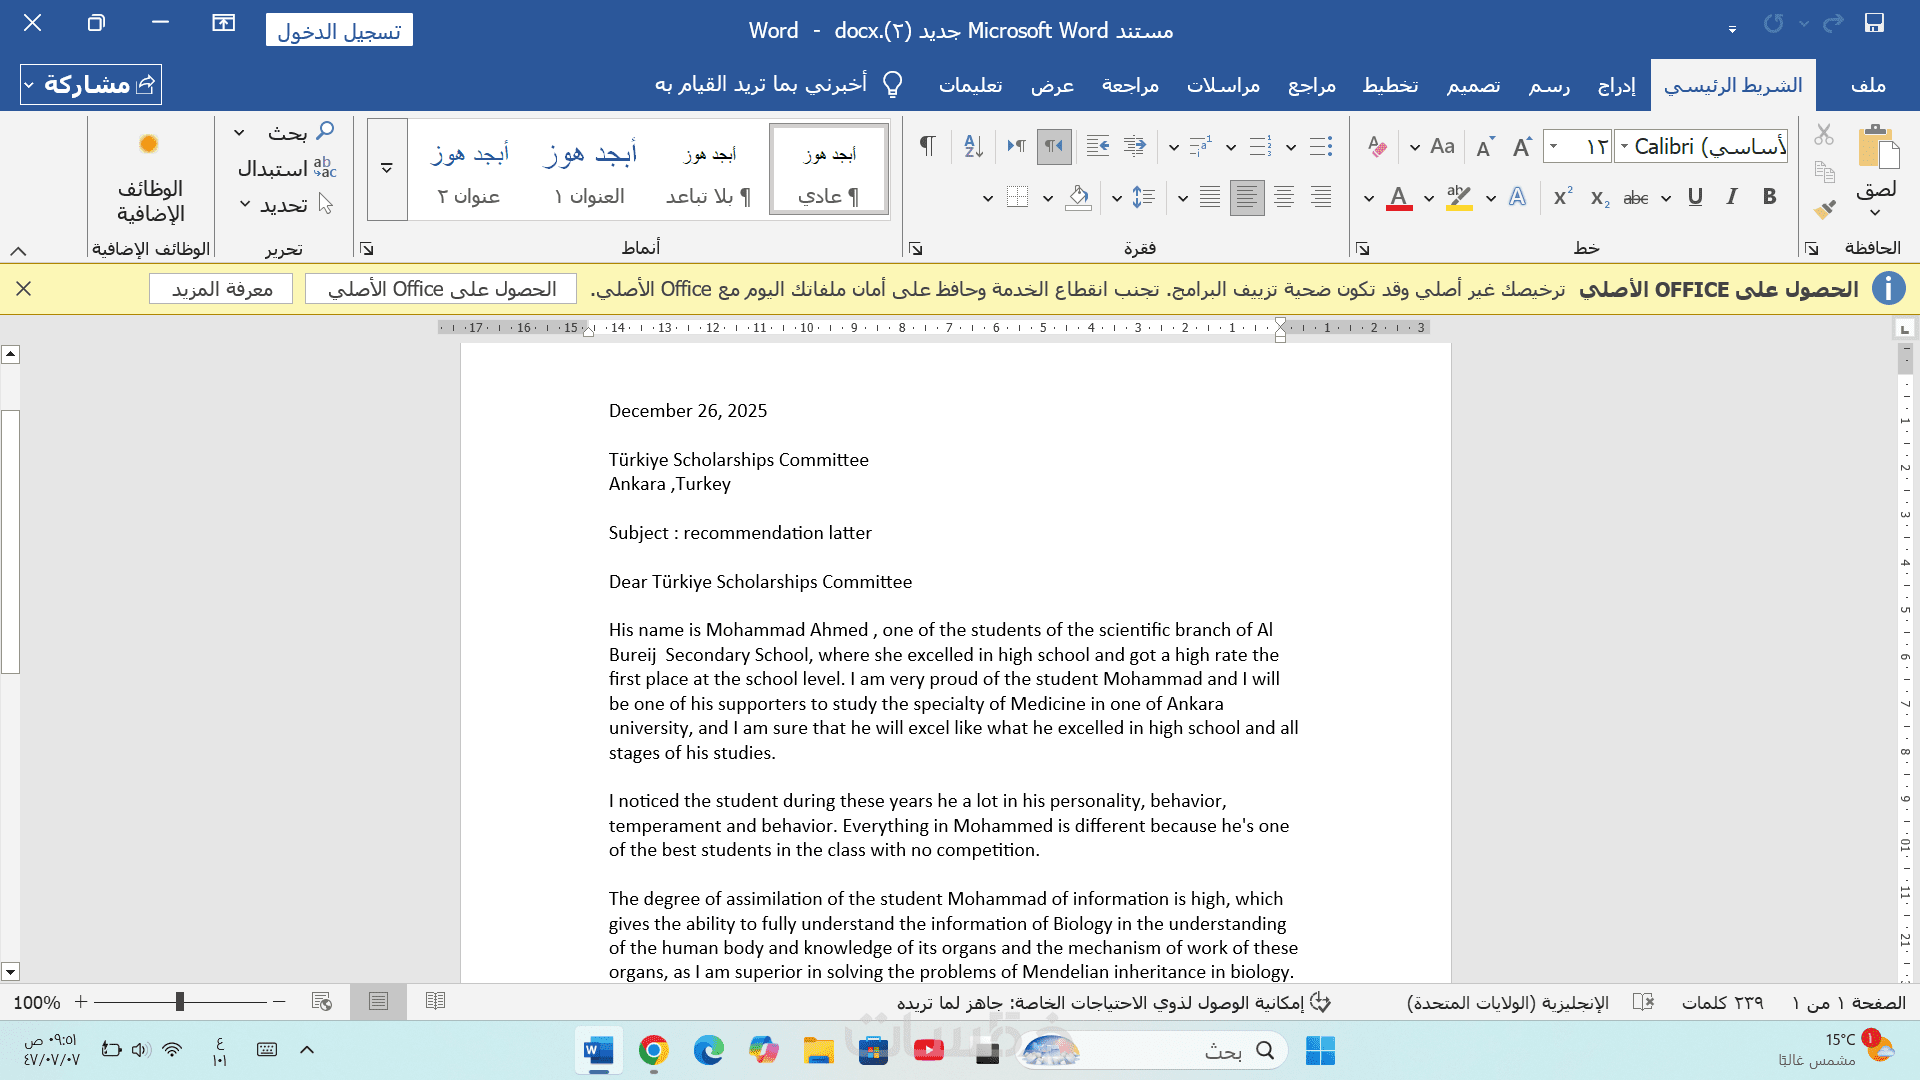The height and width of the screenshot is (1080, 1920).
Task: Click the معرفة المزيد button
Action: (221, 289)
